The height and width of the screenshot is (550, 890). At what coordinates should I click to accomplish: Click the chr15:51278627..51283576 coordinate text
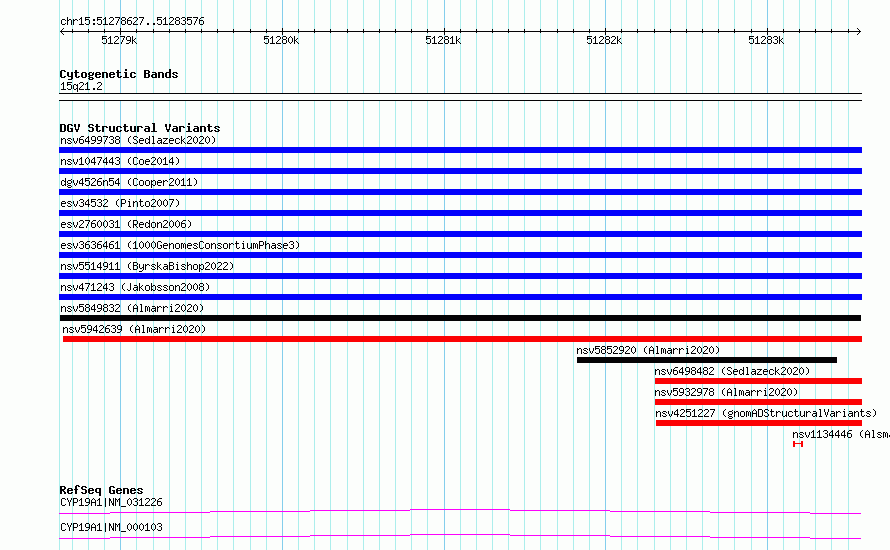coord(132,22)
